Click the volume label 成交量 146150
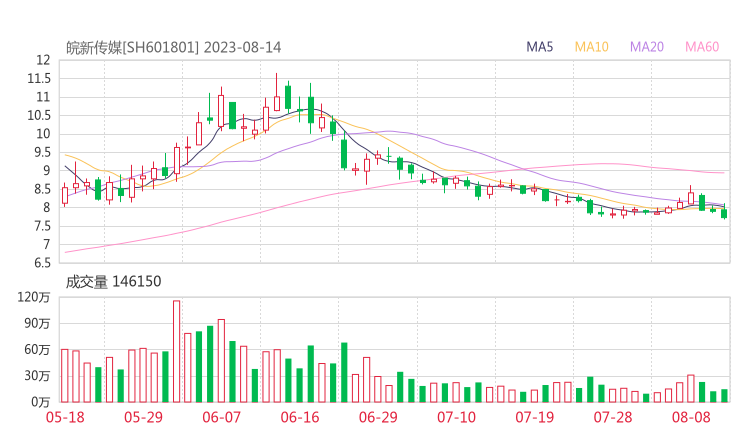 (113, 282)
